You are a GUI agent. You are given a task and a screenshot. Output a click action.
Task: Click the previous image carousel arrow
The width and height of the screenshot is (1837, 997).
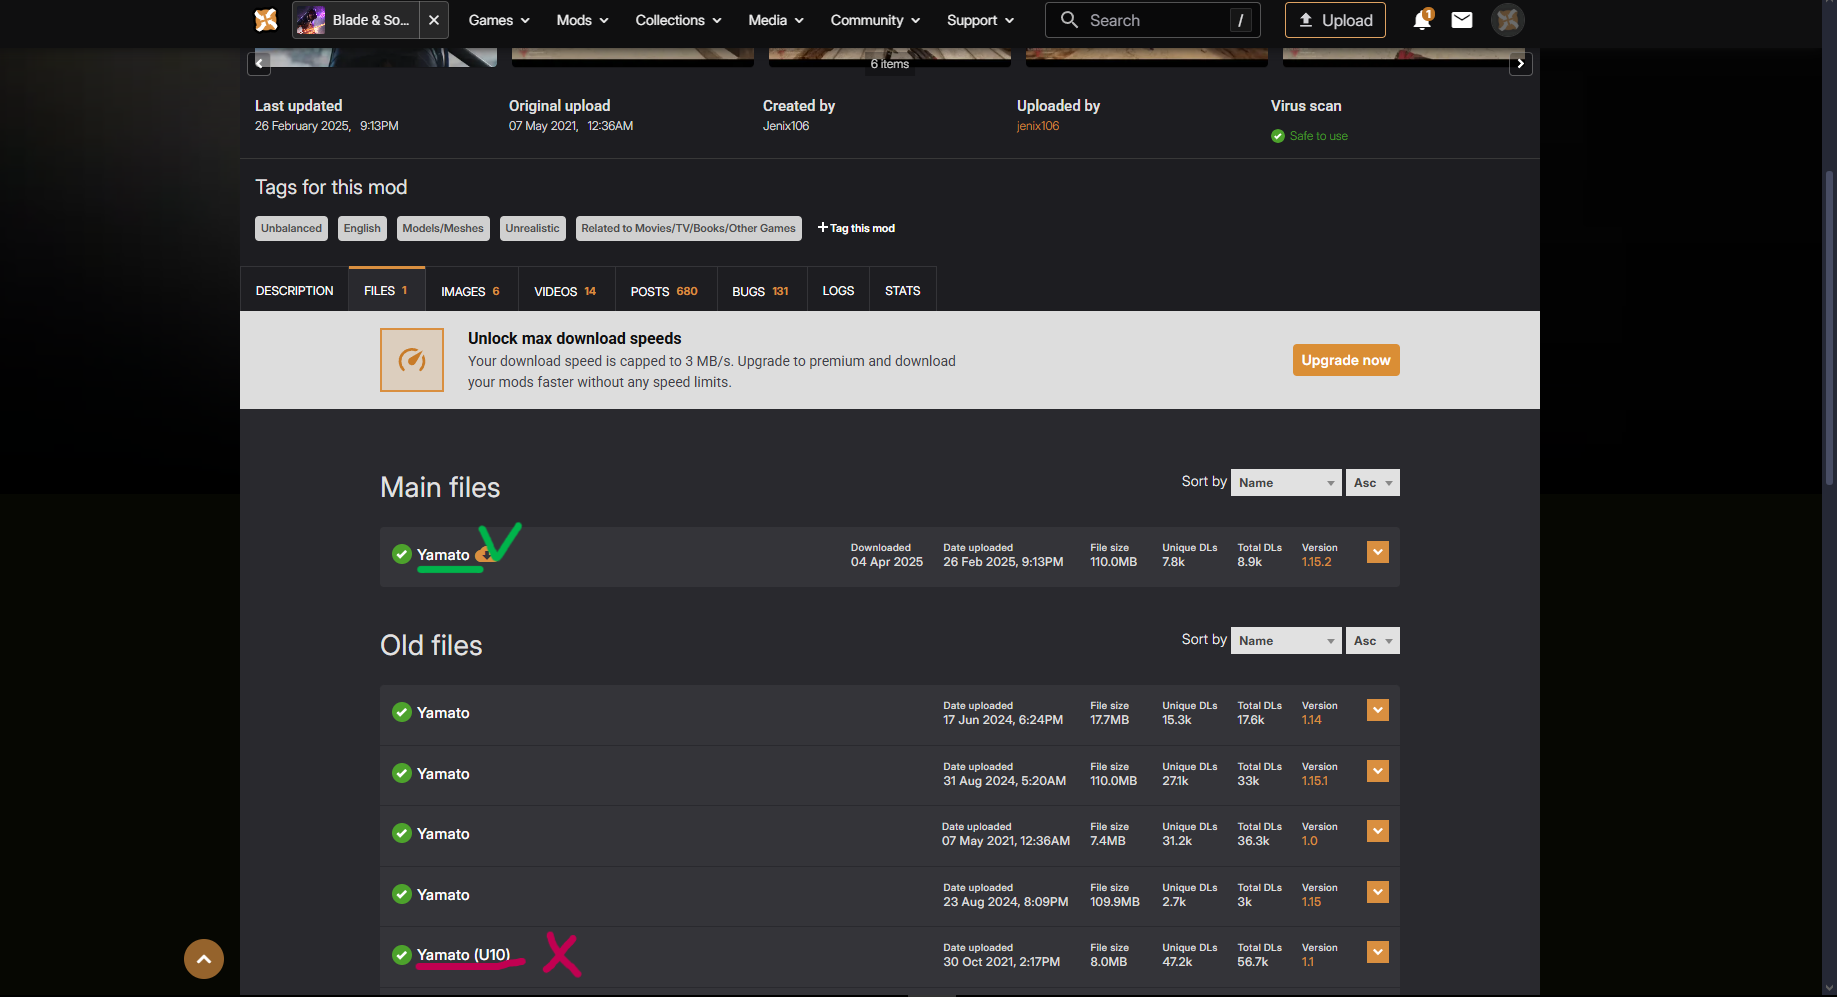[x=259, y=63]
